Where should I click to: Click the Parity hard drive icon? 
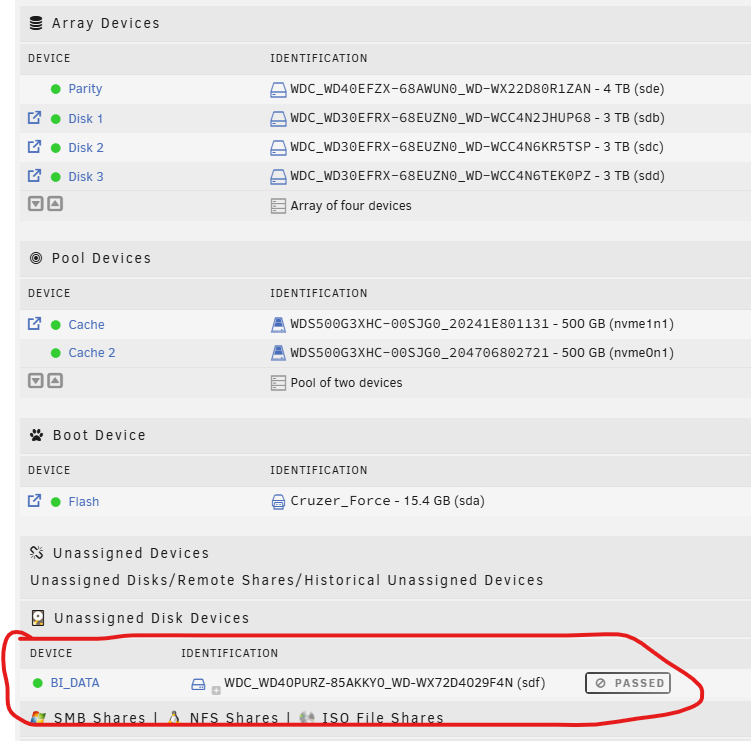pyautogui.click(x=278, y=90)
